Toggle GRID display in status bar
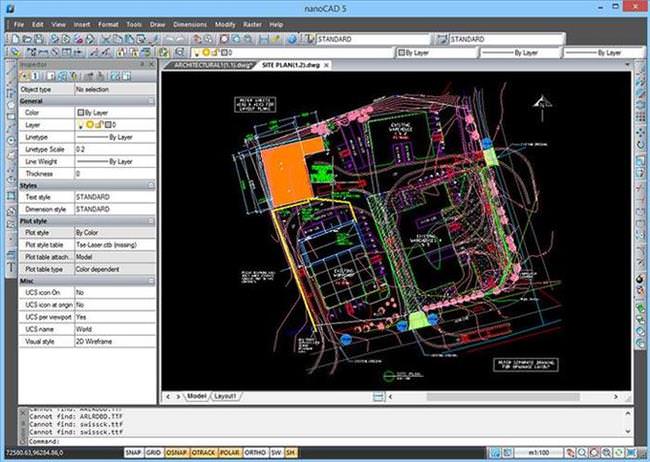The height and width of the screenshot is (462, 650). [153, 452]
